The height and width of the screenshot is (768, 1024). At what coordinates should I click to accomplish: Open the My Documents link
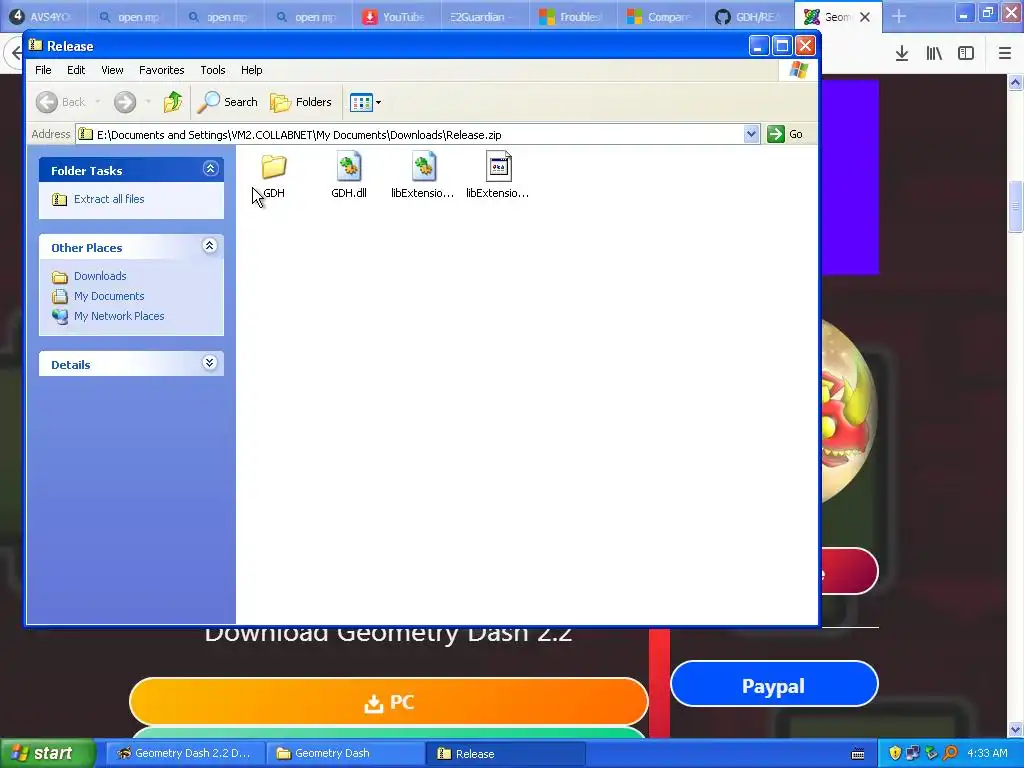pyautogui.click(x=109, y=296)
